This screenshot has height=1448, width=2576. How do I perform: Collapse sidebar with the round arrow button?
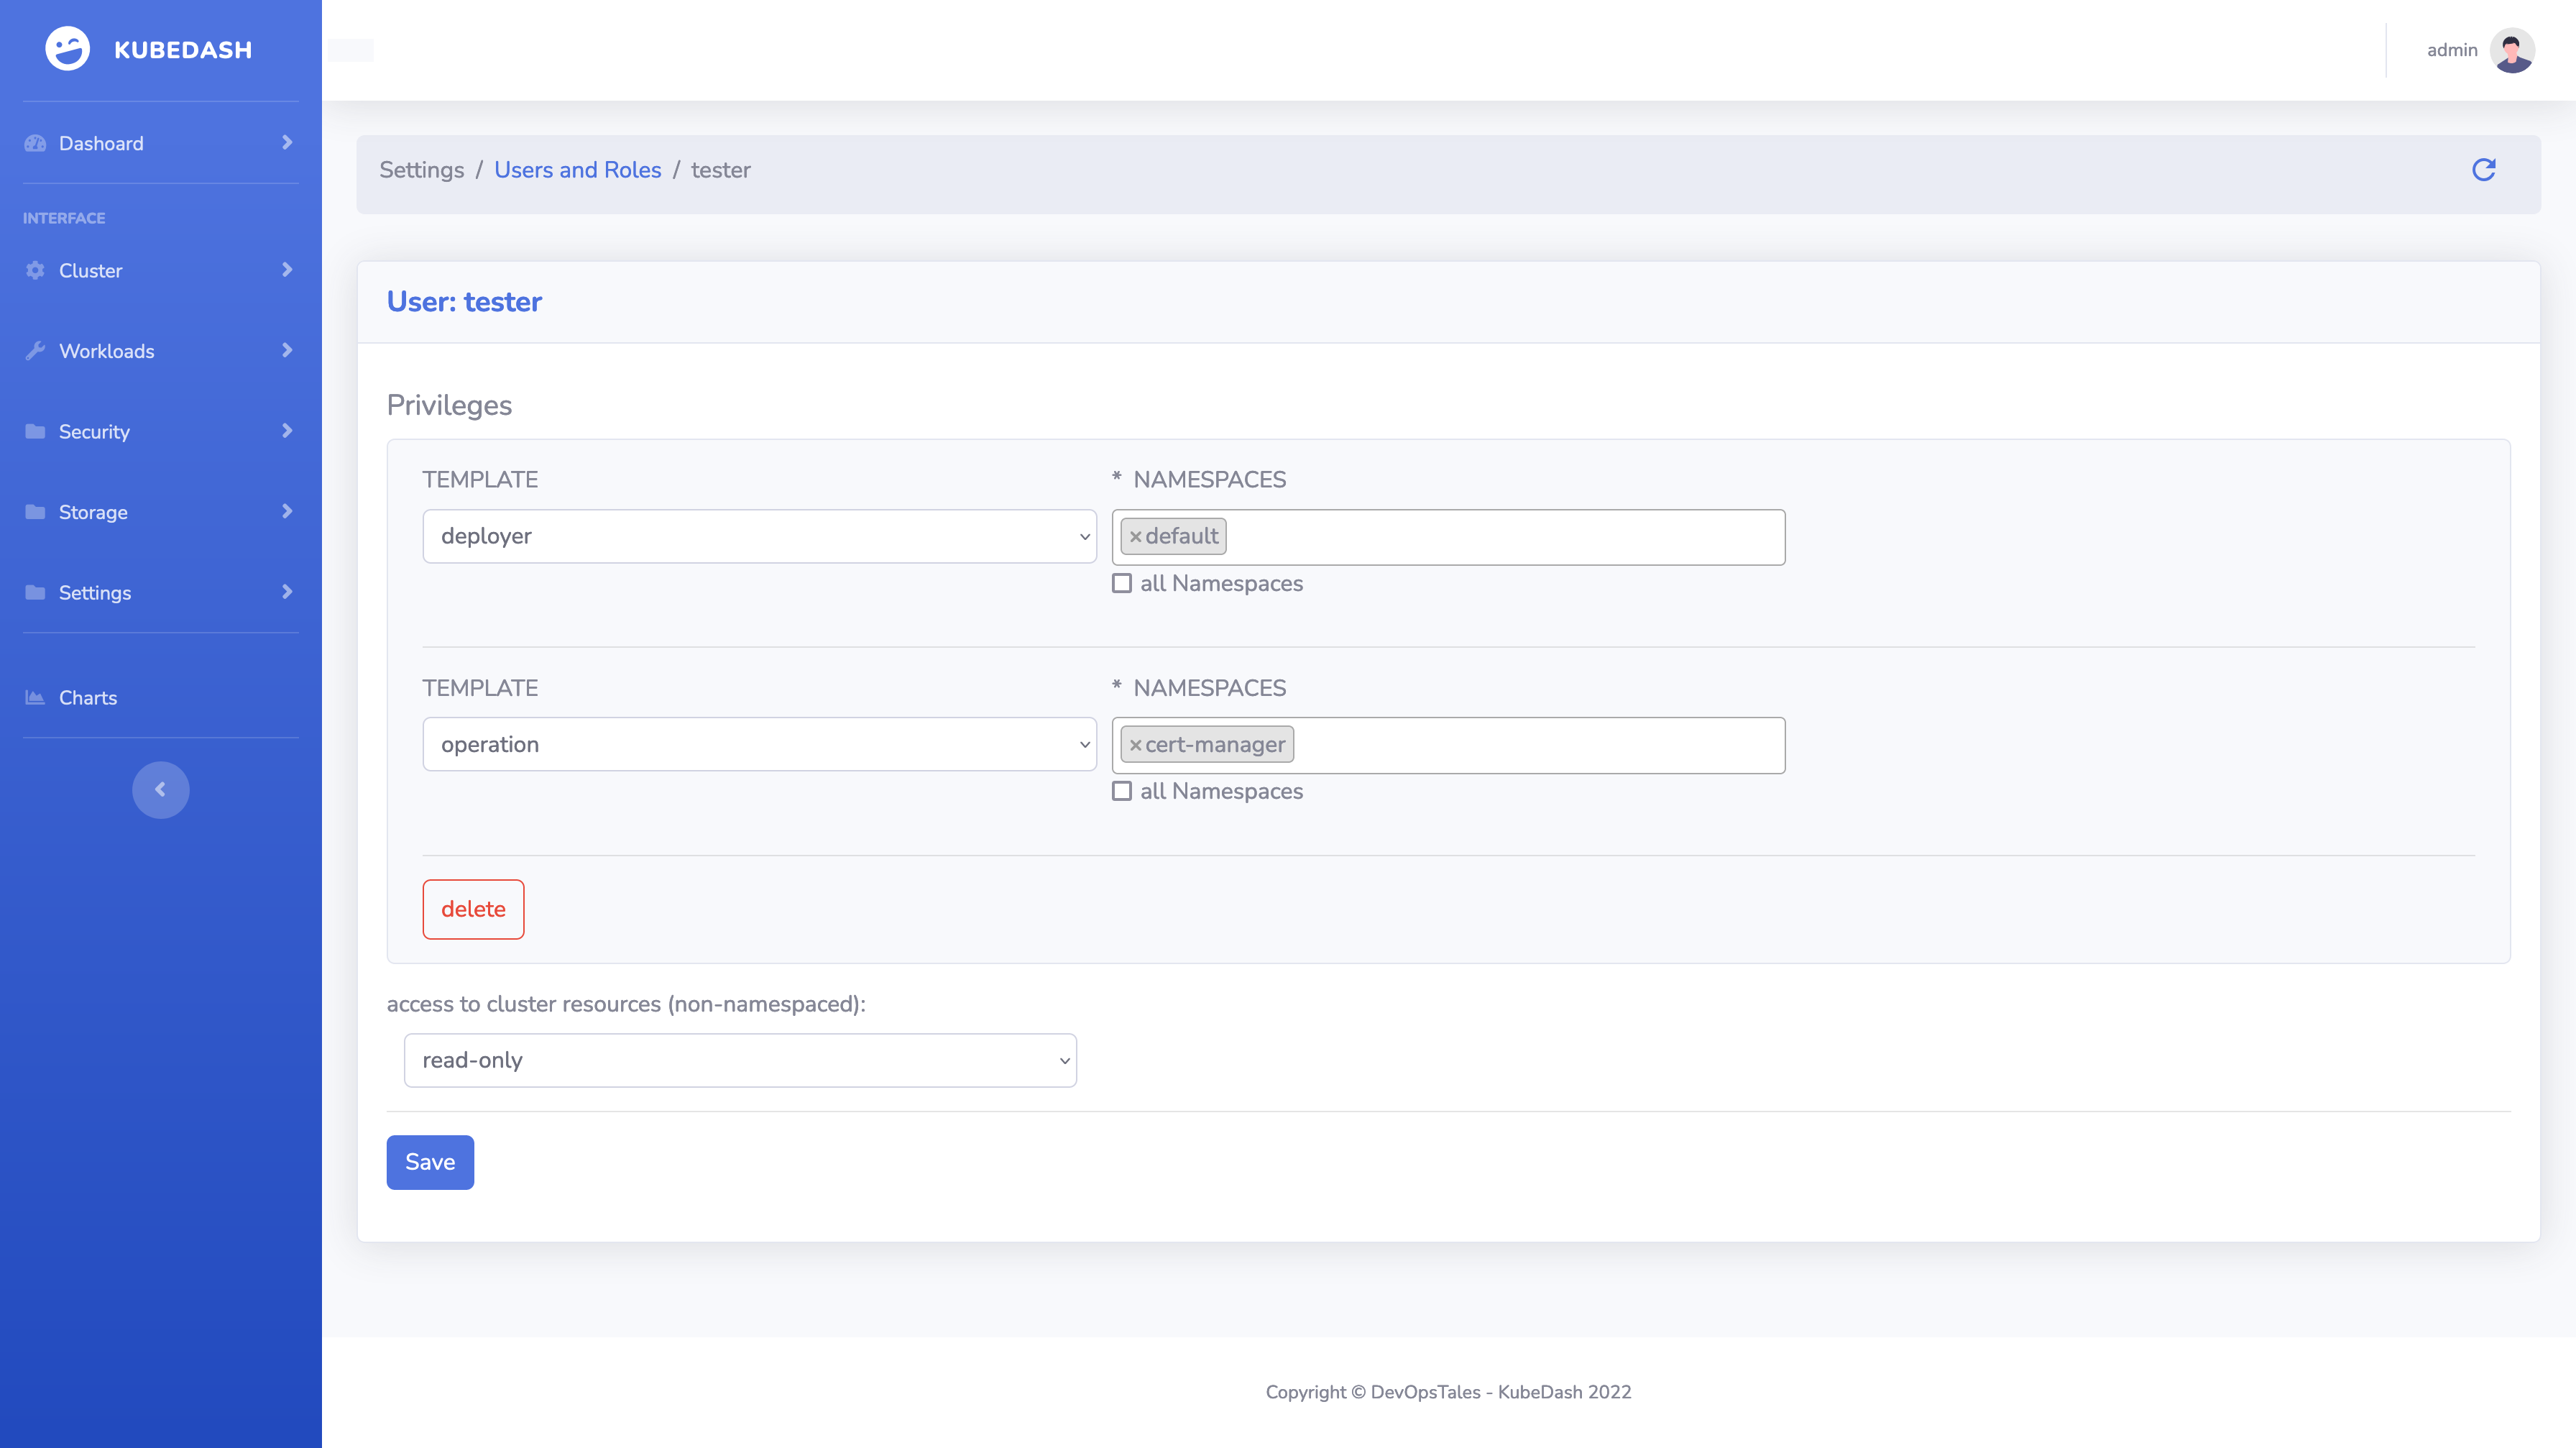pyautogui.click(x=160, y=790)
